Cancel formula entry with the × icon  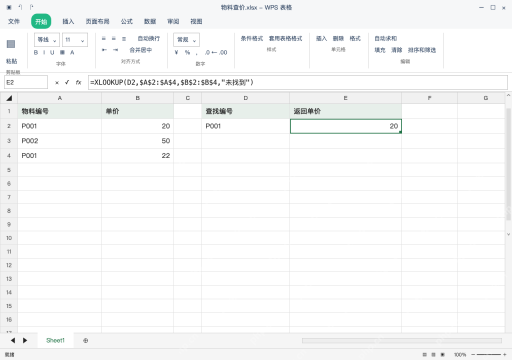click(57, 82)
